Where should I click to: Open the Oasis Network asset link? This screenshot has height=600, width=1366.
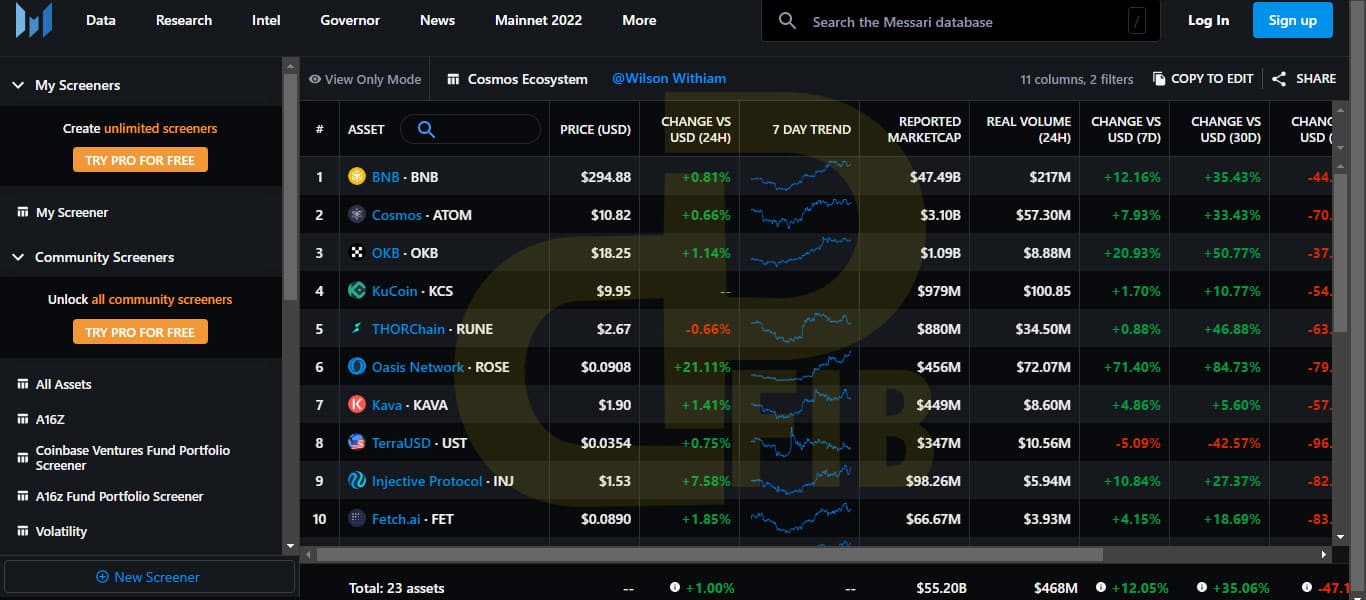coord(418,367)
